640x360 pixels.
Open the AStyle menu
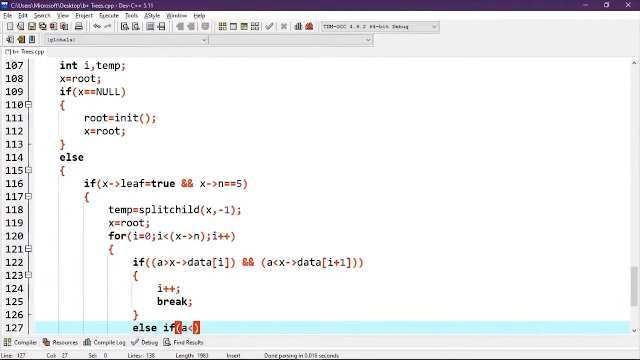(x=152, y=16)
